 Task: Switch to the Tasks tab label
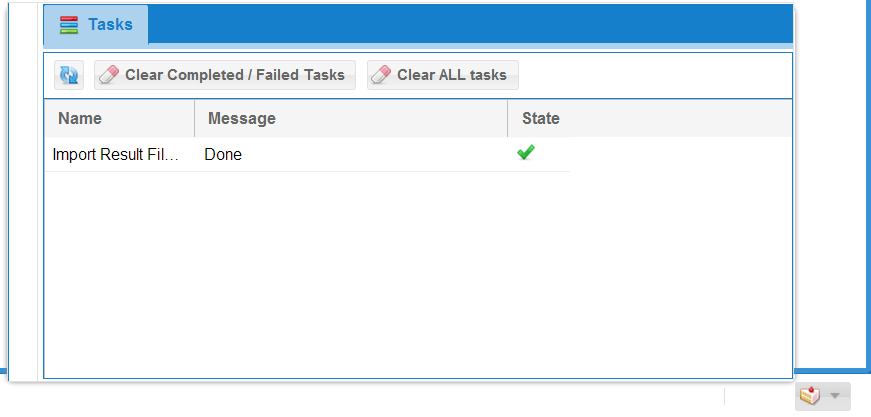110,24
